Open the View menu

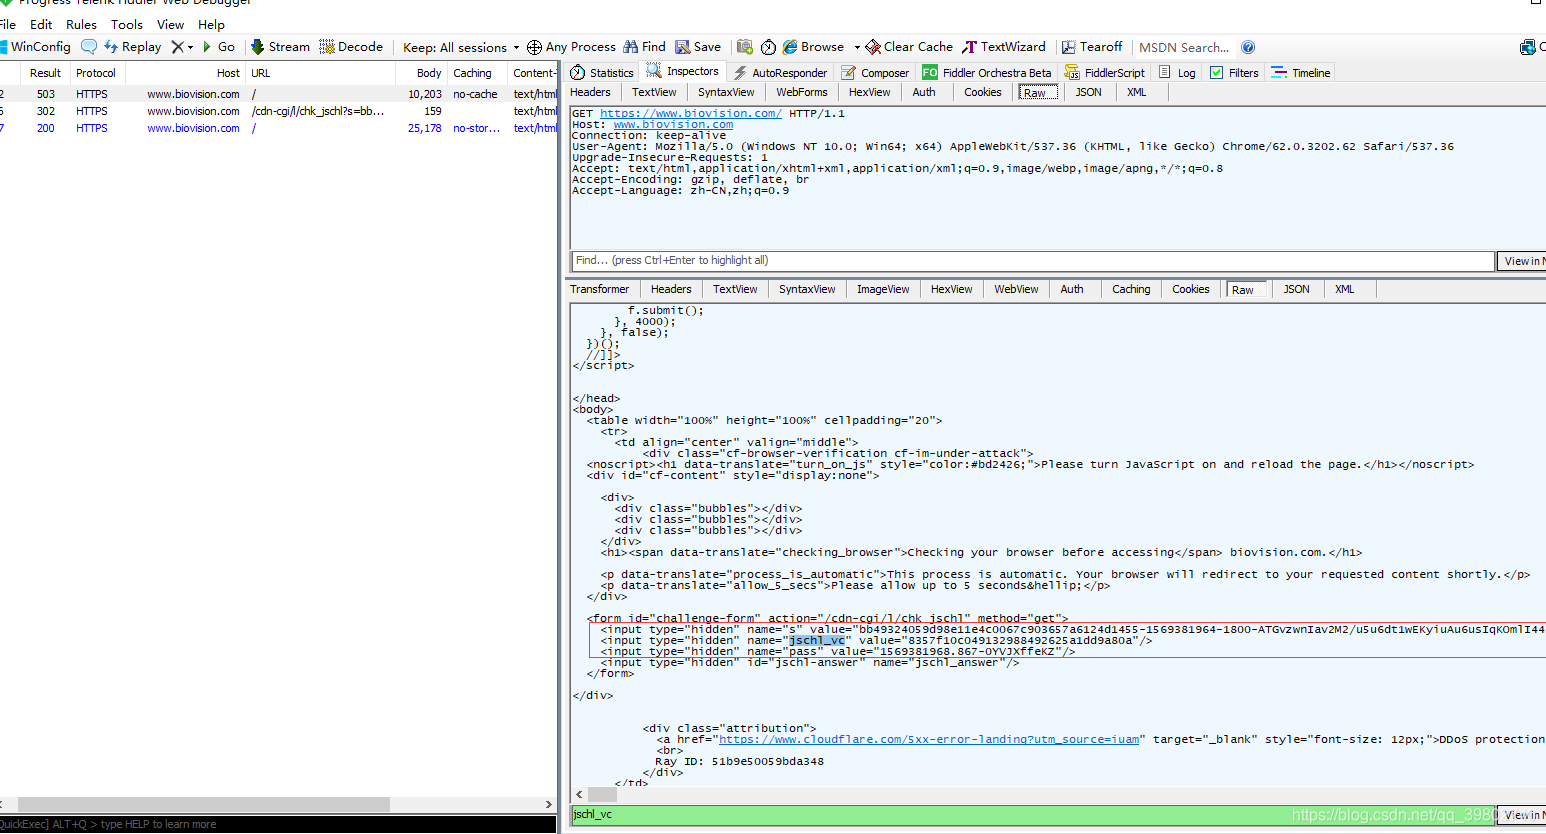click(170, 24)
